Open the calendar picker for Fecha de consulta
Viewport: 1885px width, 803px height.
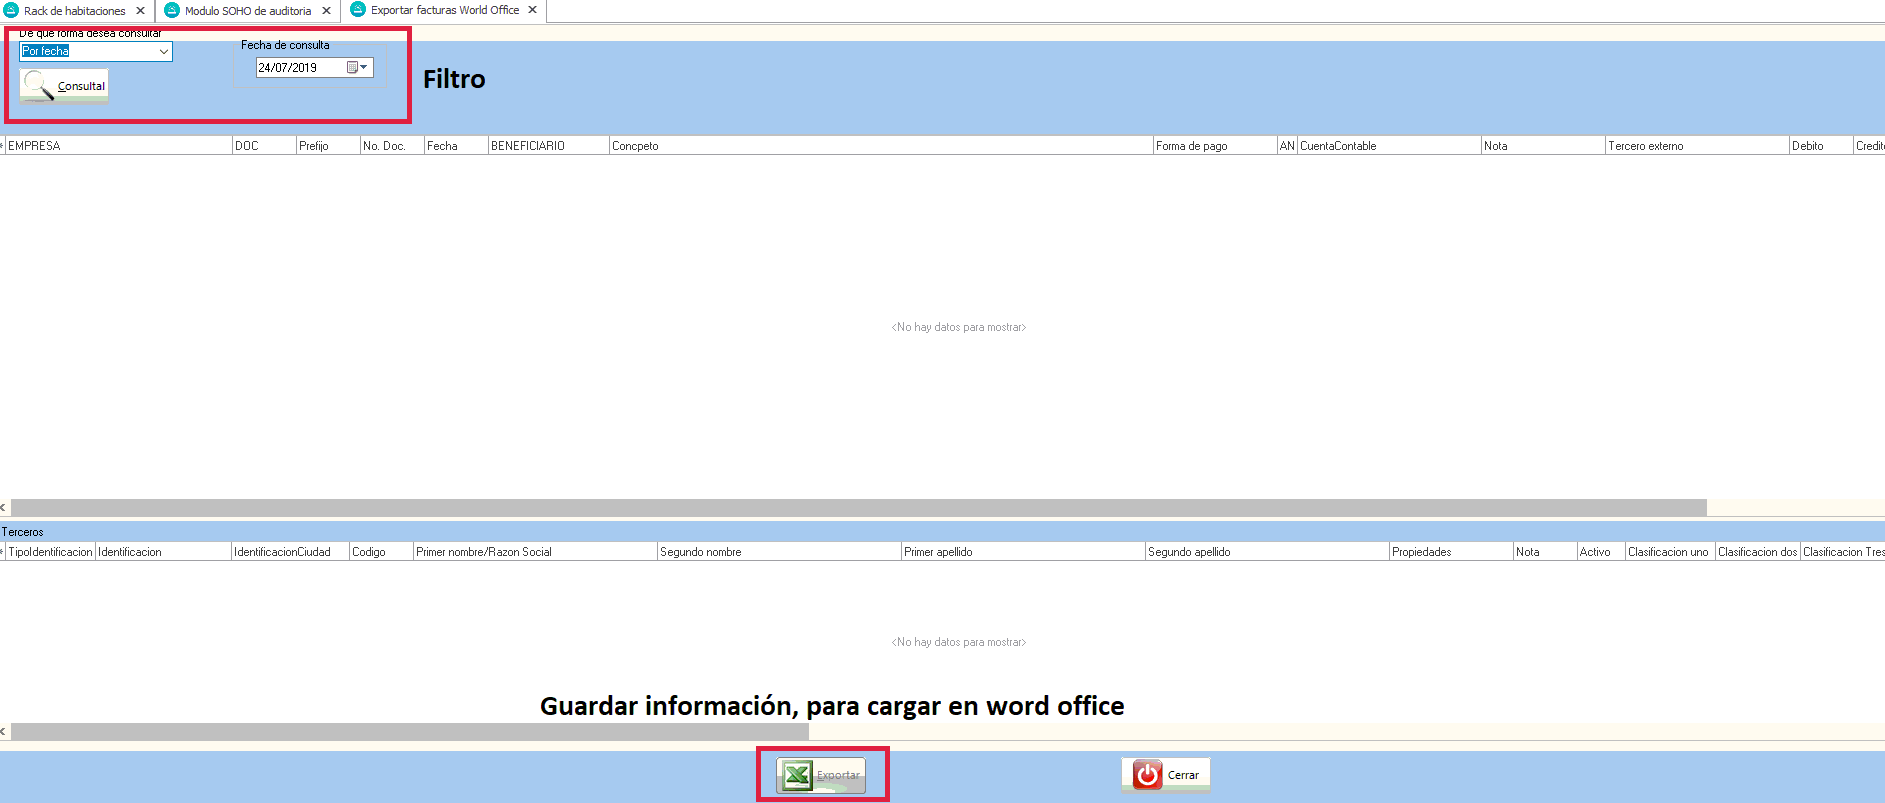point(357,68)
